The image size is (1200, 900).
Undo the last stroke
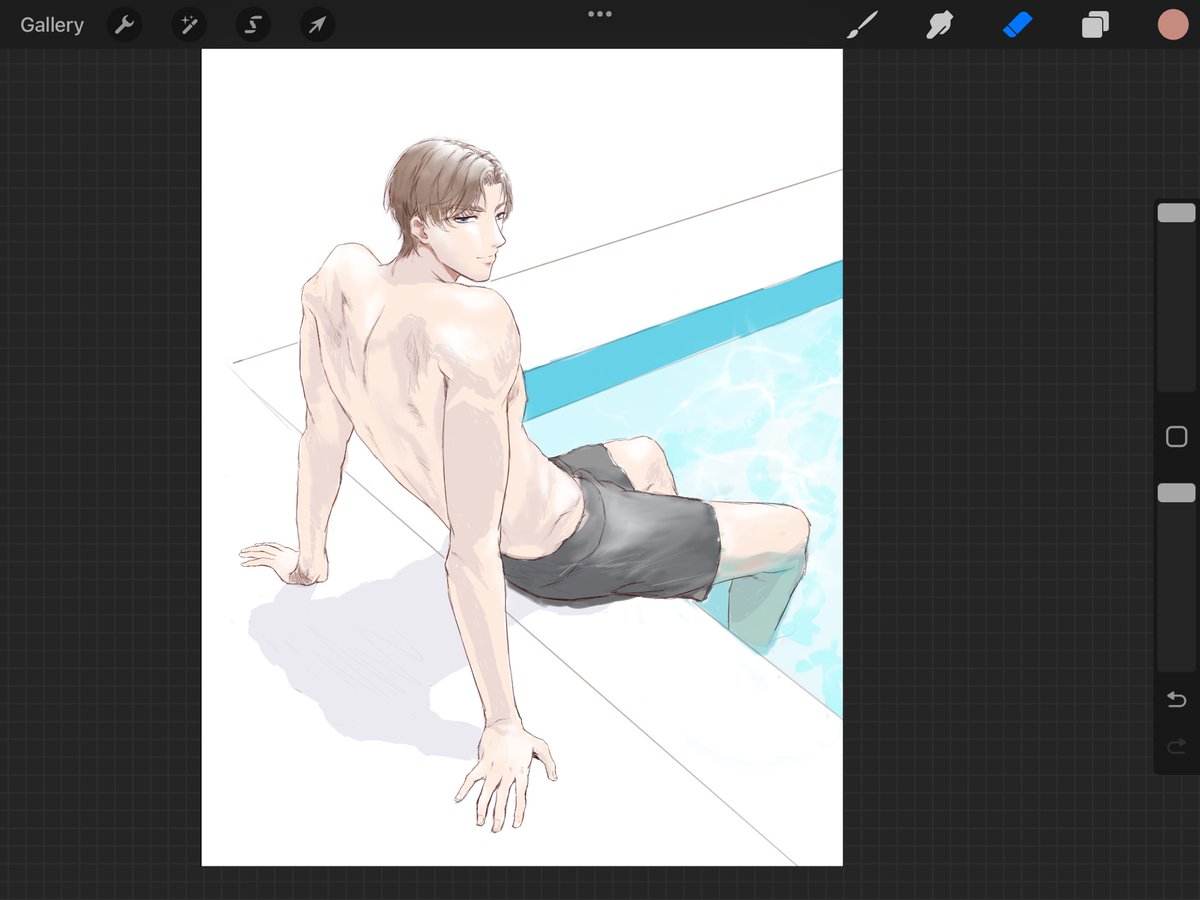(x=1177, y=700)
